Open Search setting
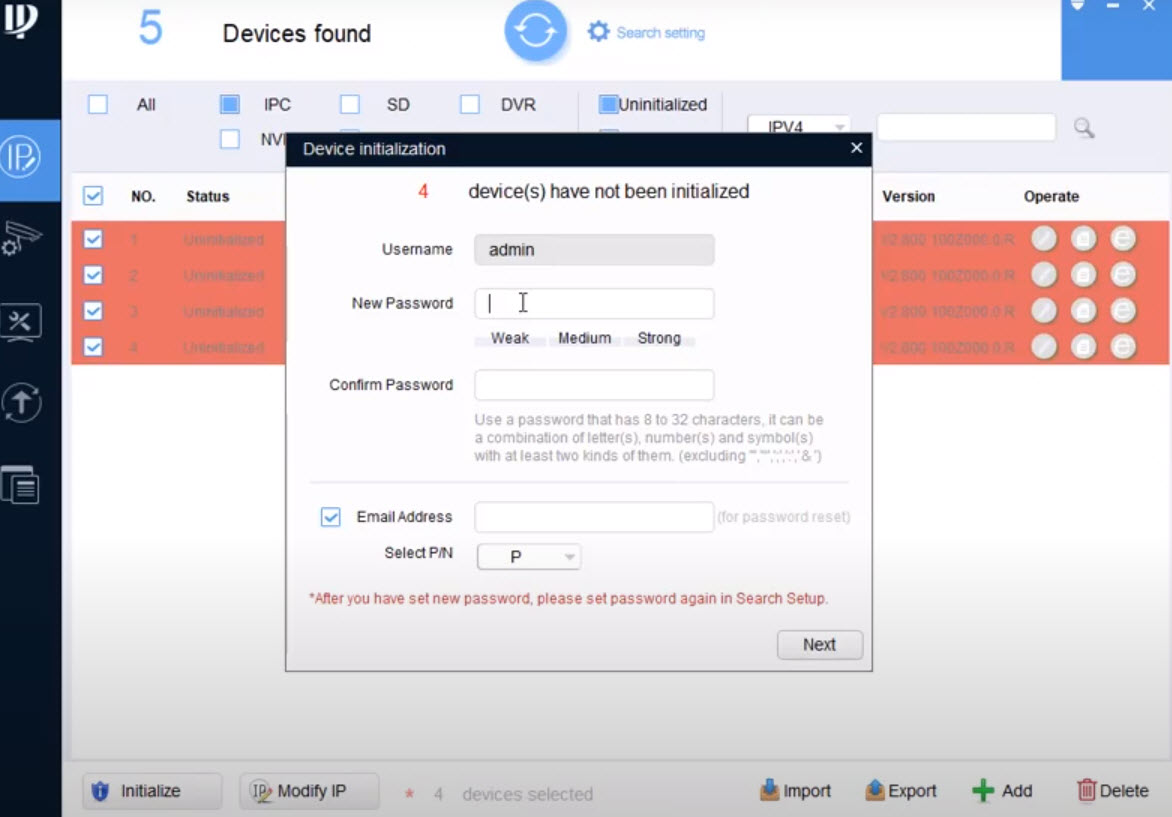 tap(645, 31)
